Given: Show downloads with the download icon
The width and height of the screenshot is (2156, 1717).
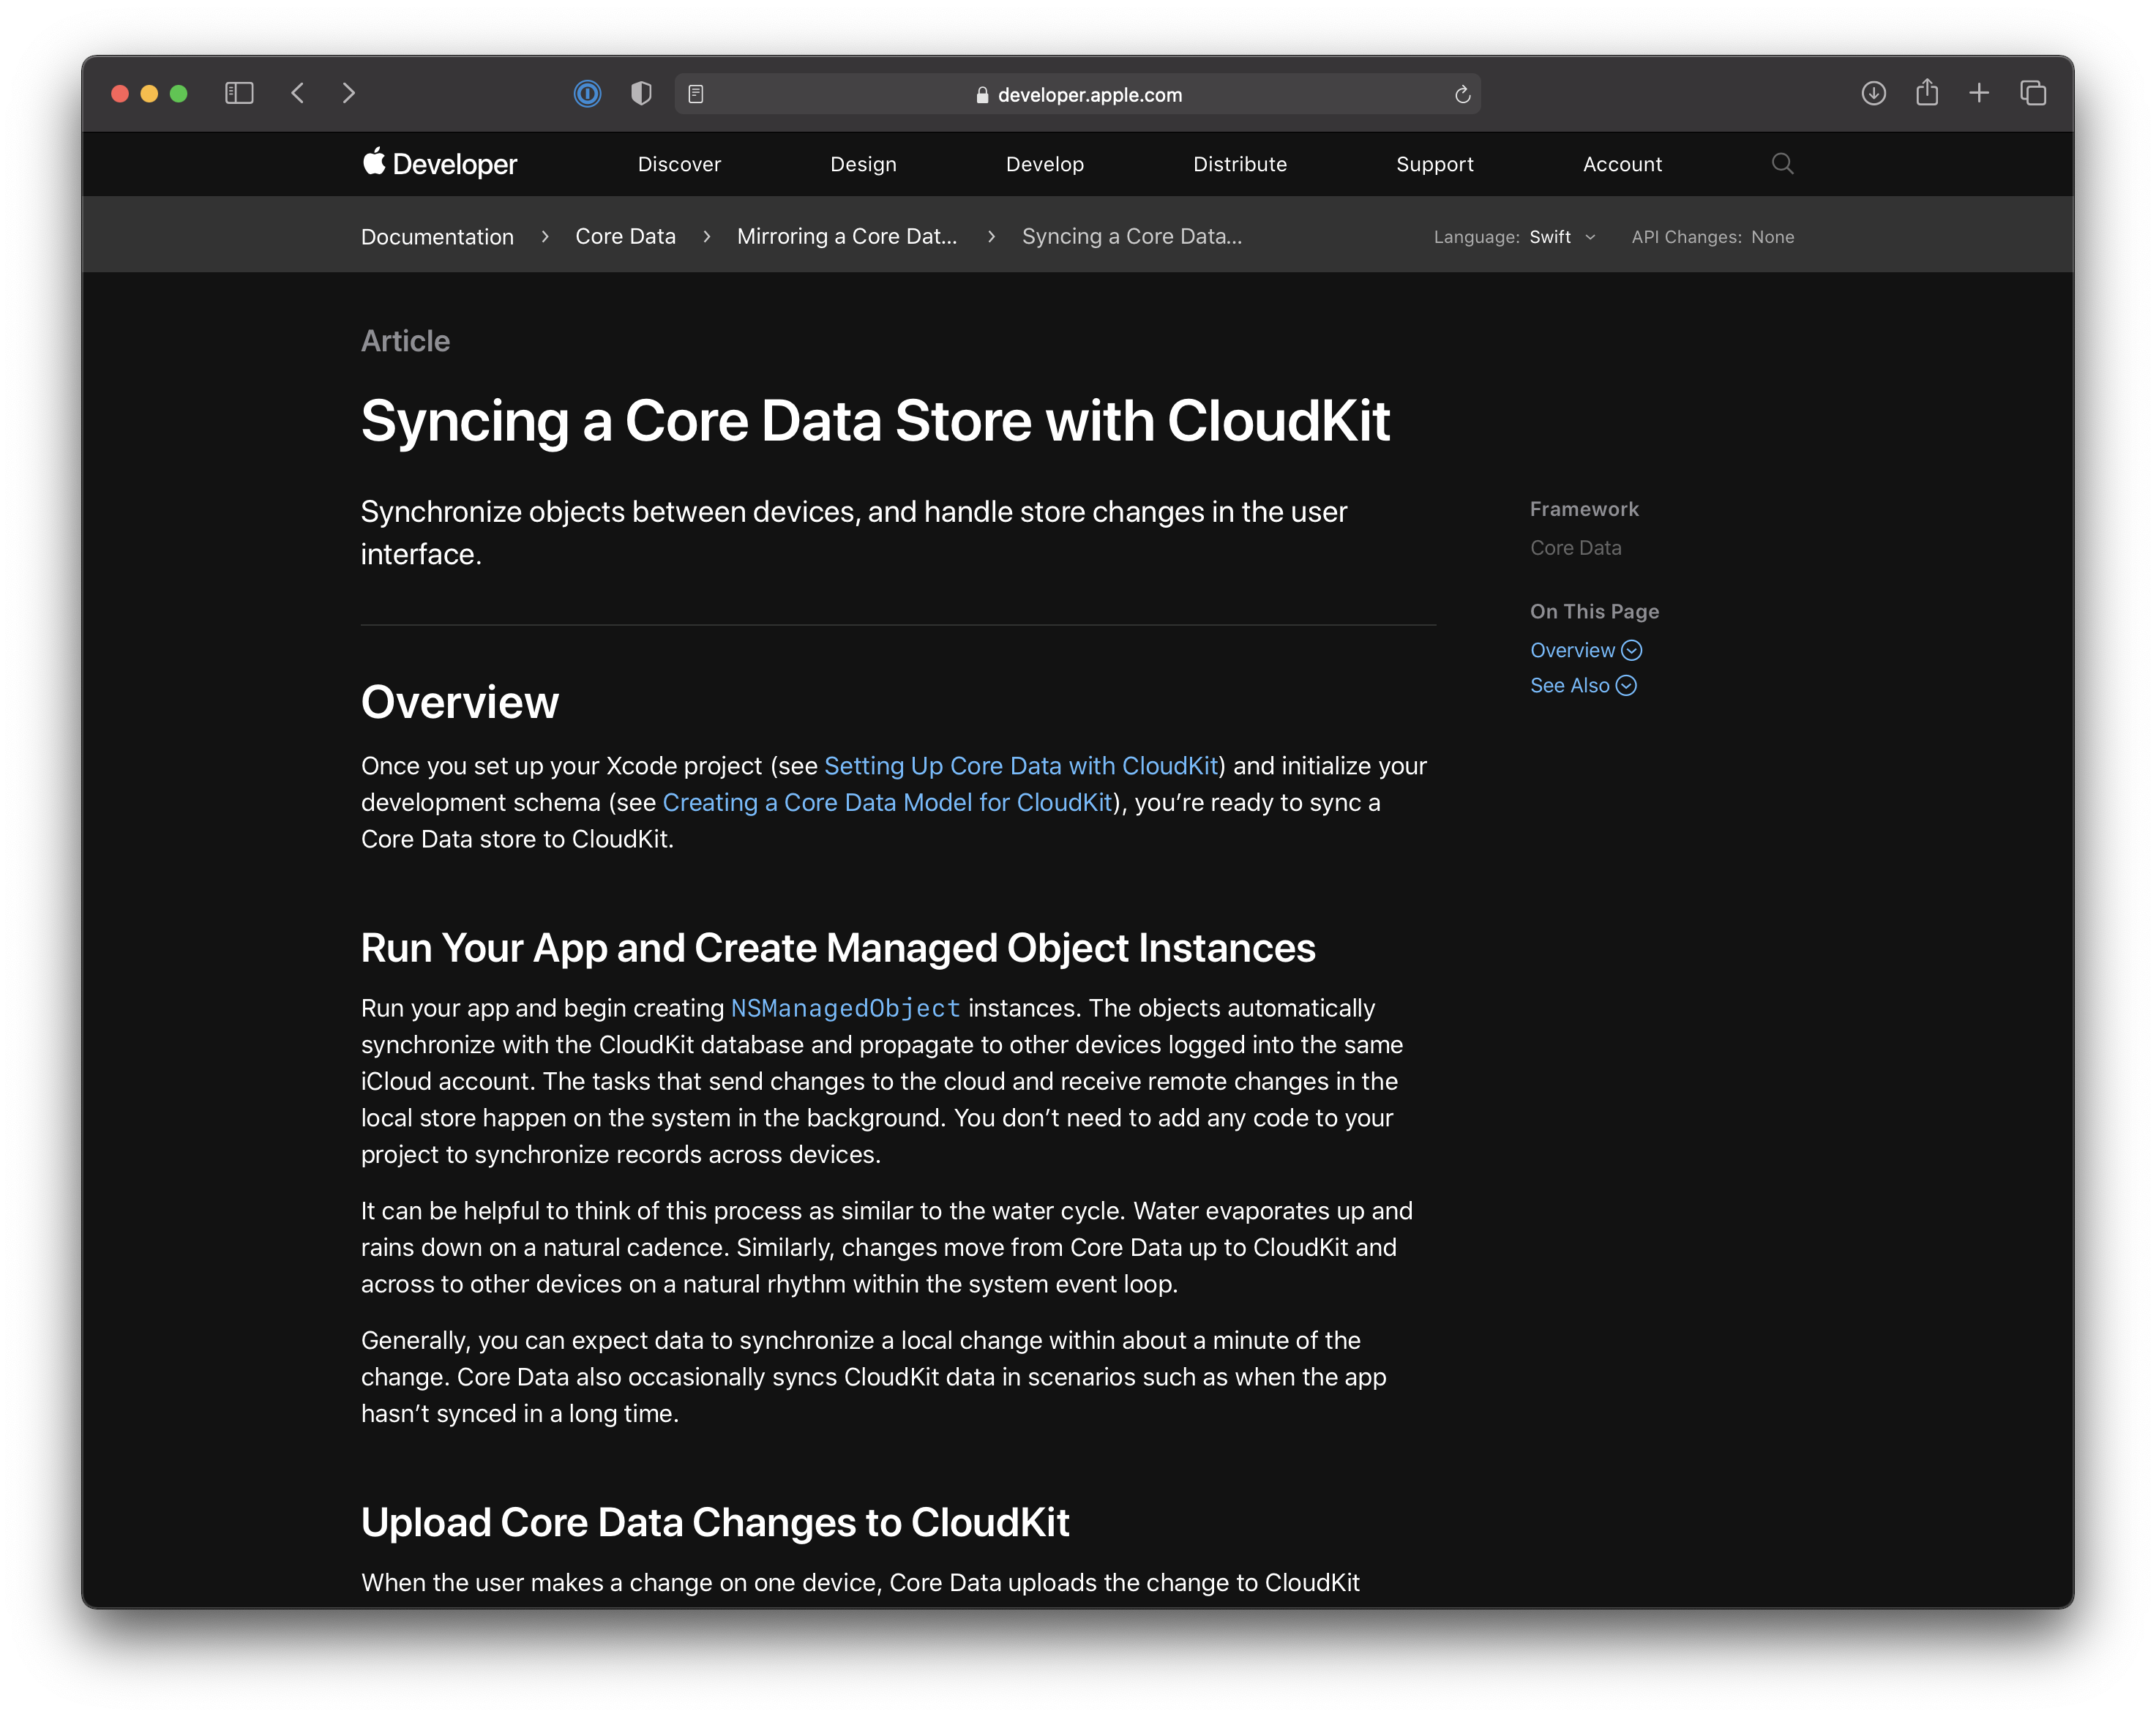Looking at the screenshot, I should point(1873,93).
